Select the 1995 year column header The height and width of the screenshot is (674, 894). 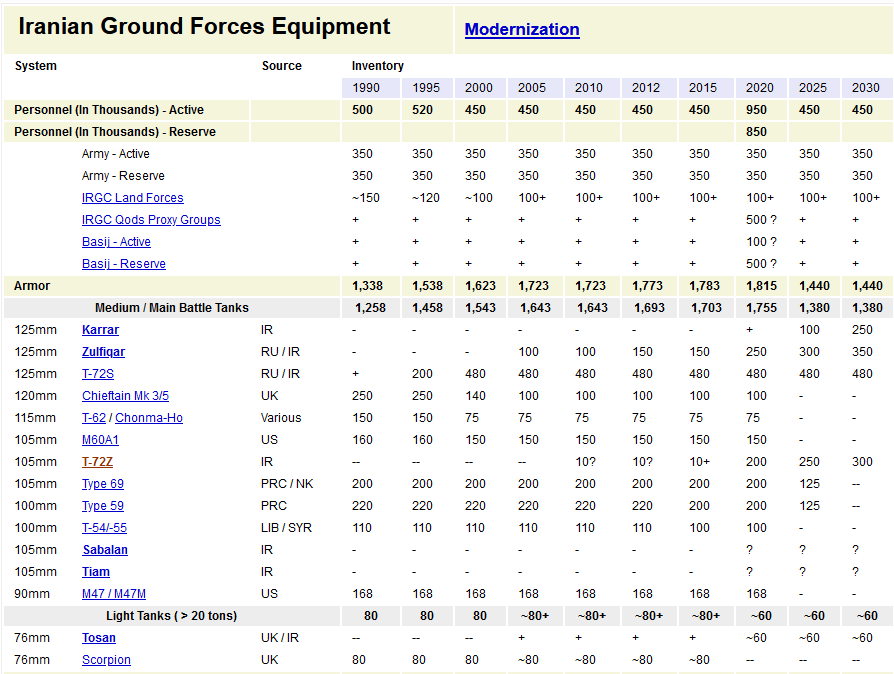[427, 88]
